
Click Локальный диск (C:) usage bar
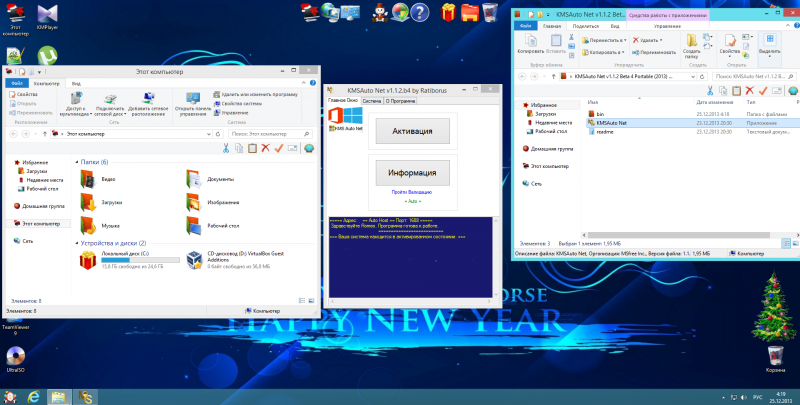click(x=141, y=260)
